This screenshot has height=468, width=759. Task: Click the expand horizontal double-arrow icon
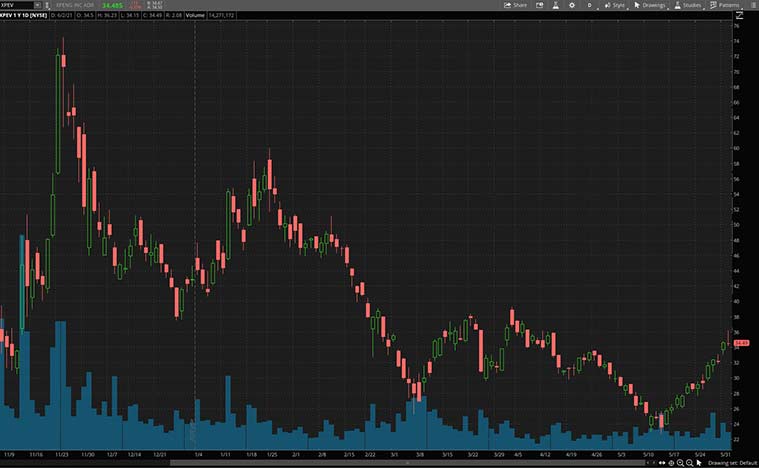[x=662, y=463]
